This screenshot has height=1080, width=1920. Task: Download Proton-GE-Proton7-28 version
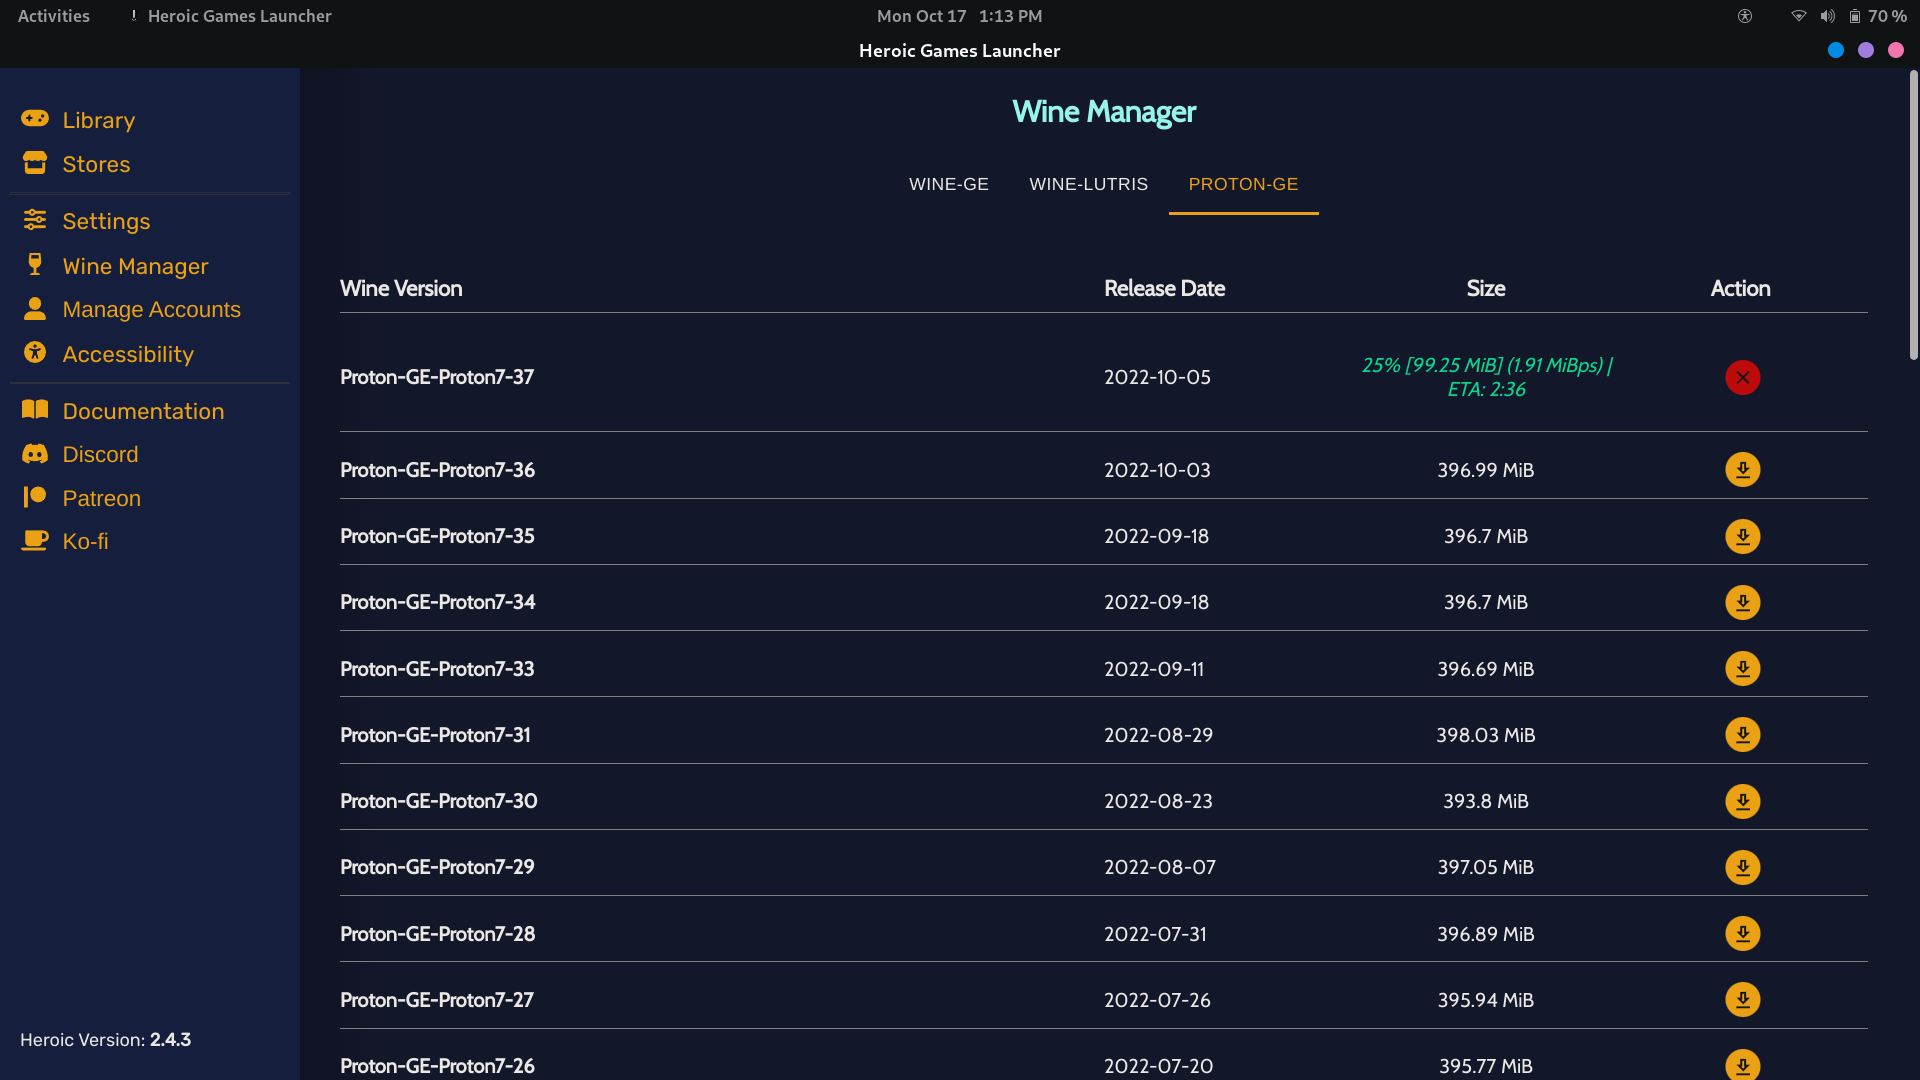click(x=1742, y=933)
